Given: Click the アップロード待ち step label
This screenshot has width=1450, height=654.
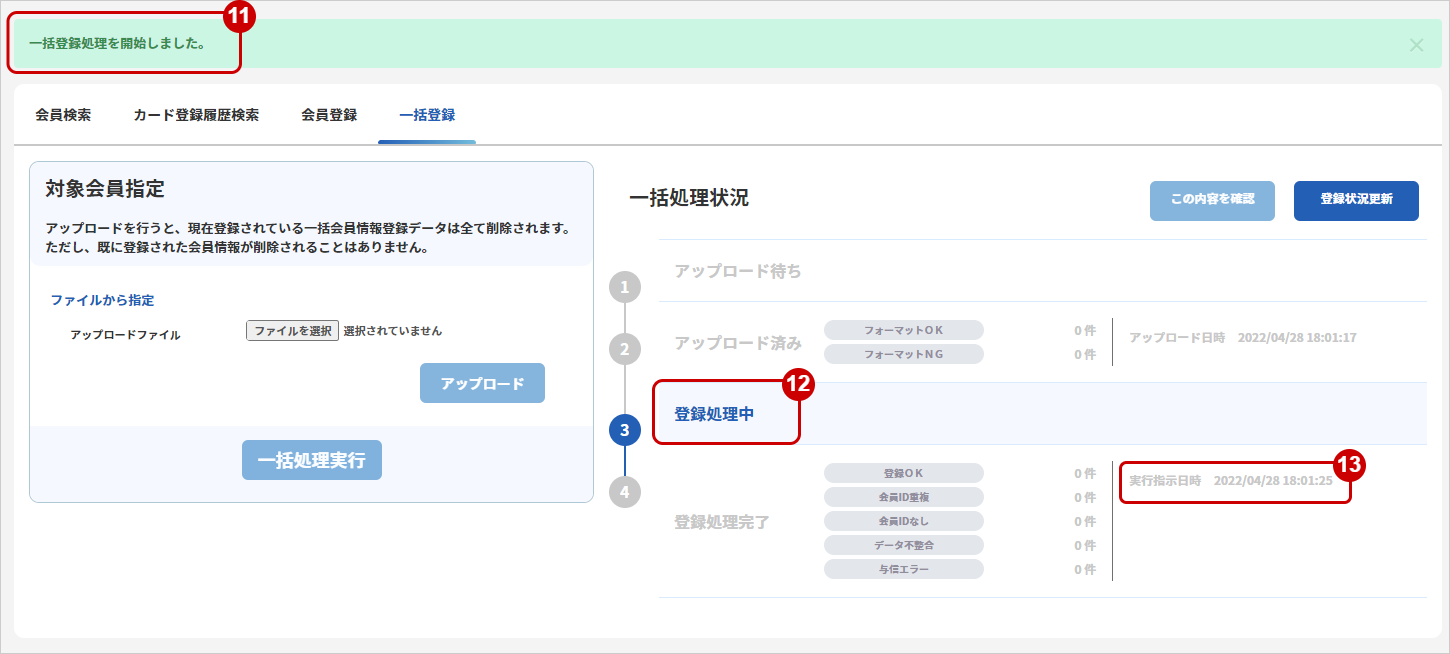Looking at the screenshot, I should pyautogui.click(x=738, y=271).
